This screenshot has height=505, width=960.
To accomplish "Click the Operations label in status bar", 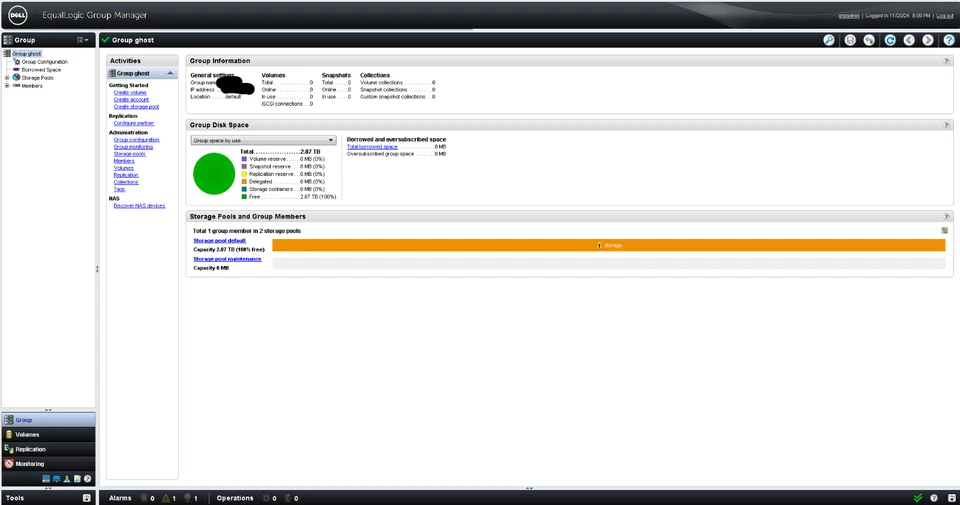I will (x=234, y=498).
